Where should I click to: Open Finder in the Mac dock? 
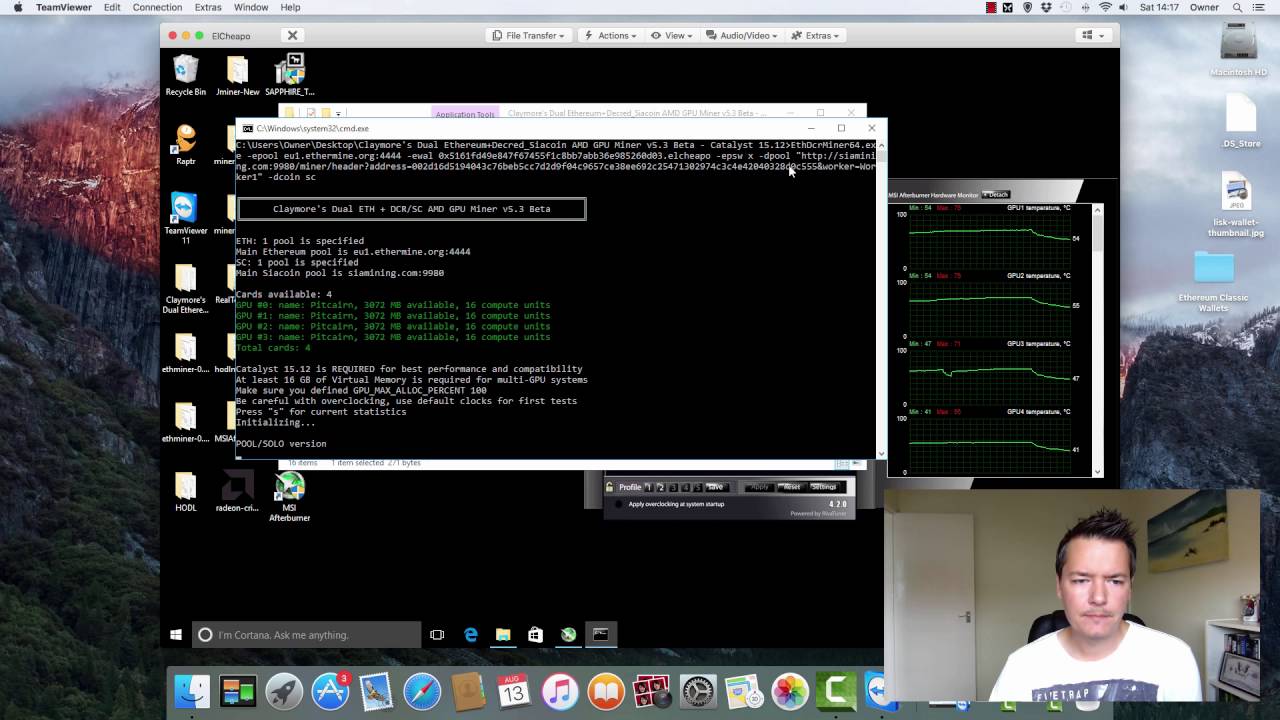pyautogui.click(x=192, y=691)
